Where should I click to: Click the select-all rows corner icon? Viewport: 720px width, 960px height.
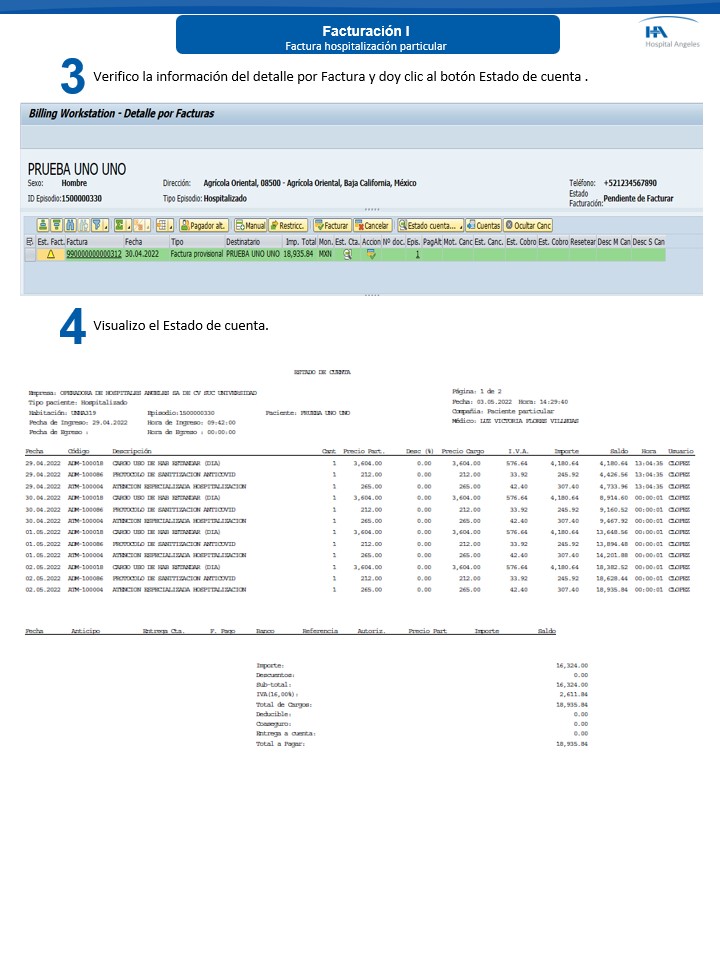[x=28, y=242]
